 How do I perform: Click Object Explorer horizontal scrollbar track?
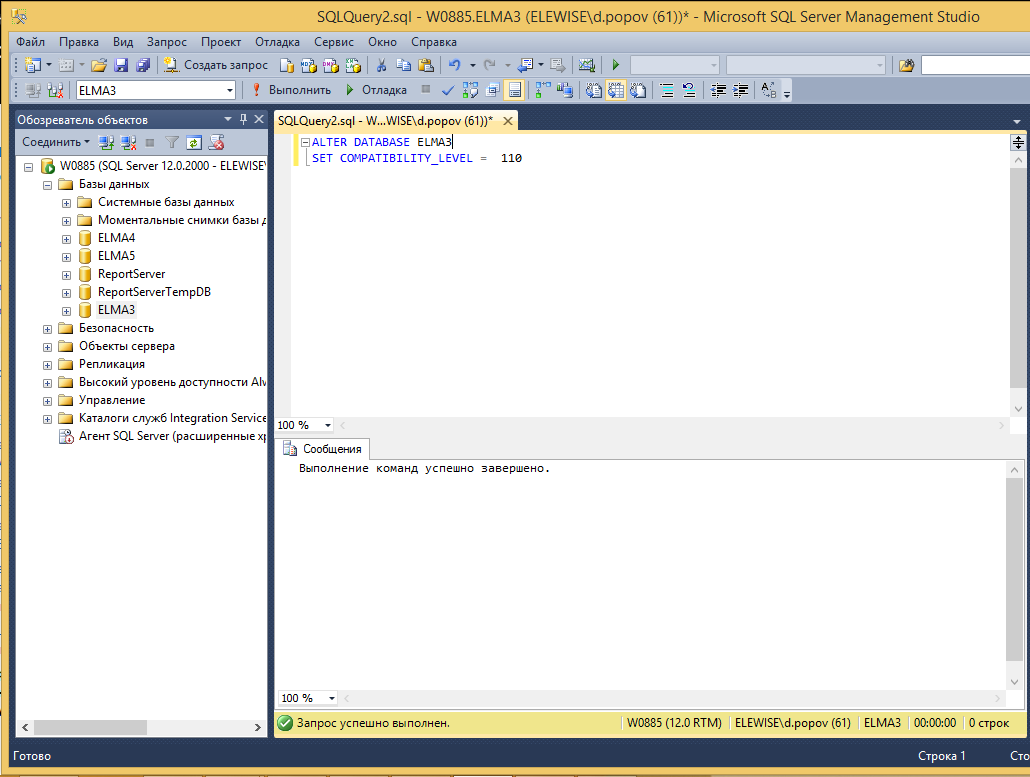point(200,727)
